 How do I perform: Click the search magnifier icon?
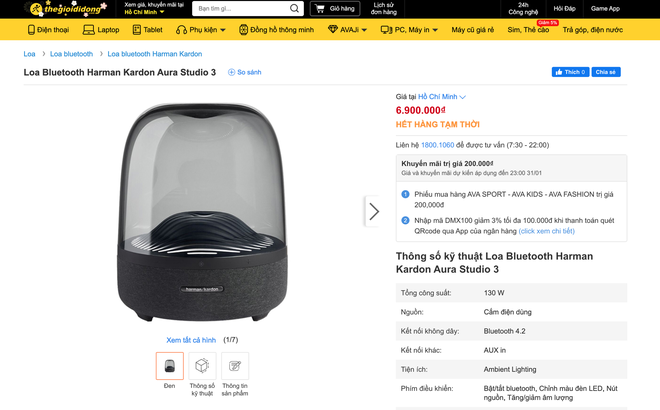click(x=294, y=8)
